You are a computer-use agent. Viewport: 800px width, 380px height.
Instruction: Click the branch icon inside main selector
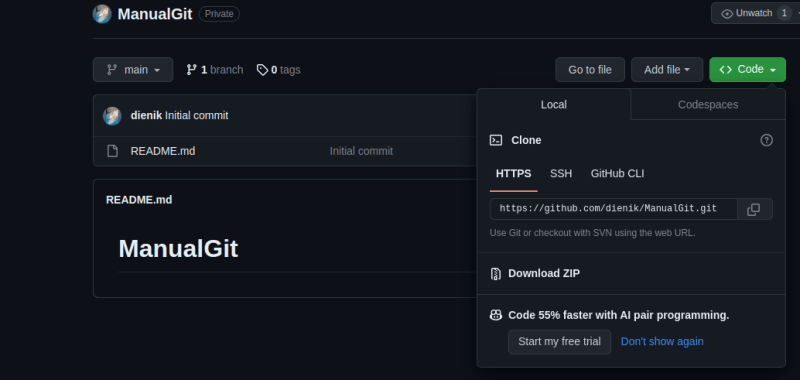111,69
